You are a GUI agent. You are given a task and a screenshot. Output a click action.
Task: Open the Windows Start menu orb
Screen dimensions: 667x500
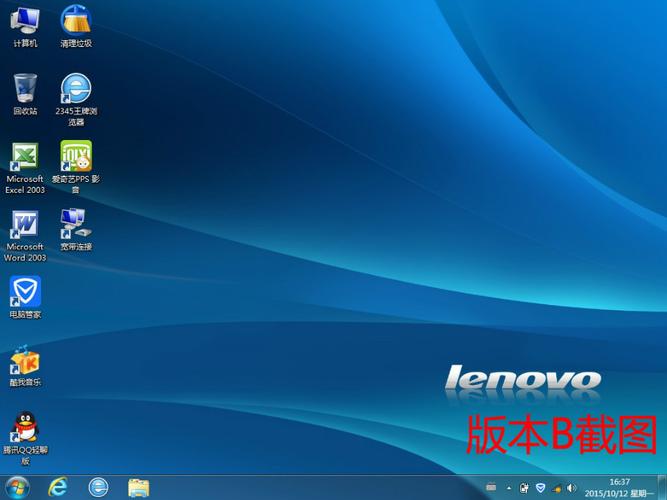[17, 487]
